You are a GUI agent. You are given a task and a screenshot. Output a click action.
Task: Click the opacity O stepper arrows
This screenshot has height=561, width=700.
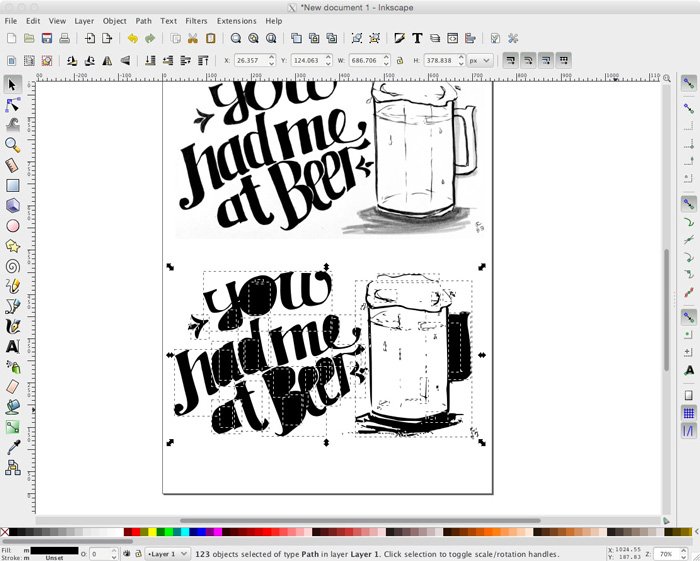point(114,554)
